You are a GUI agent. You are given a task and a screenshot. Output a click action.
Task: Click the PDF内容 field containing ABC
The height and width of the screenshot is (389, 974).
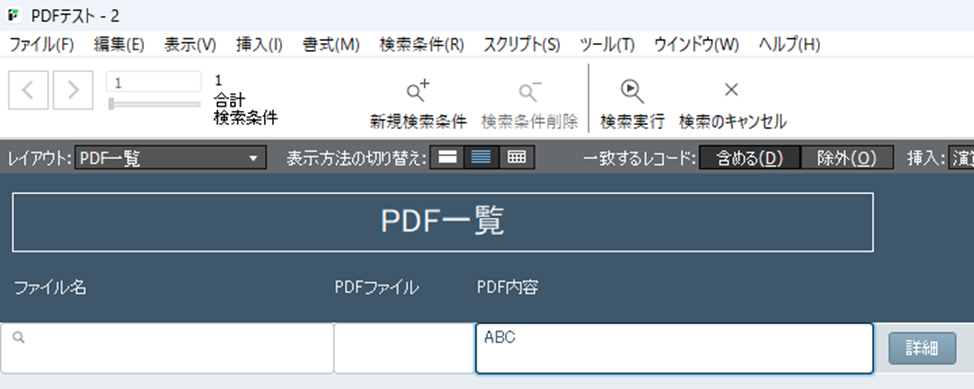point(675,348)
